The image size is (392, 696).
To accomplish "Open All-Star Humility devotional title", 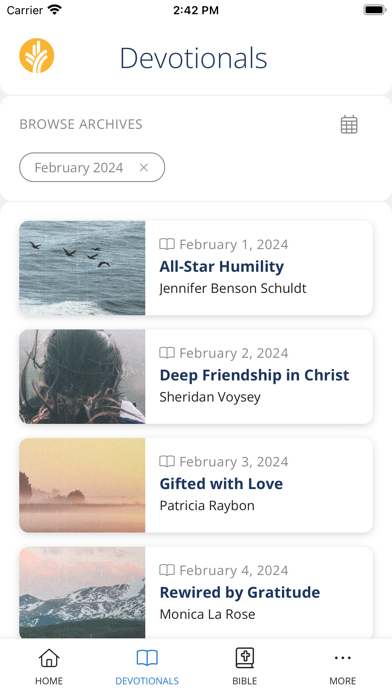I will [222, 266].
